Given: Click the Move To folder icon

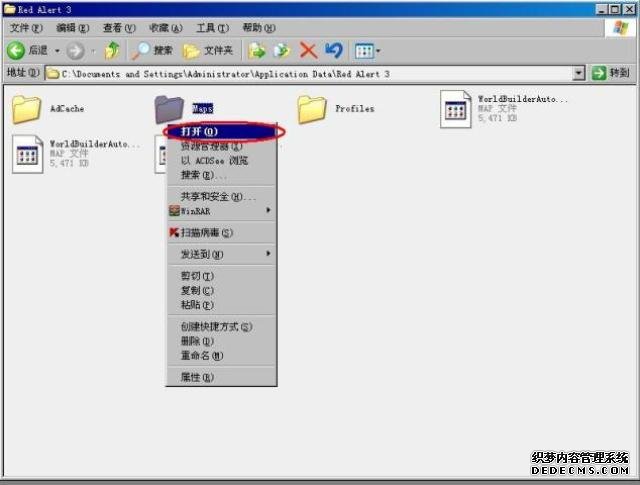Looking at the screenshot, I should pyautogui.click(x=257, y=51).
